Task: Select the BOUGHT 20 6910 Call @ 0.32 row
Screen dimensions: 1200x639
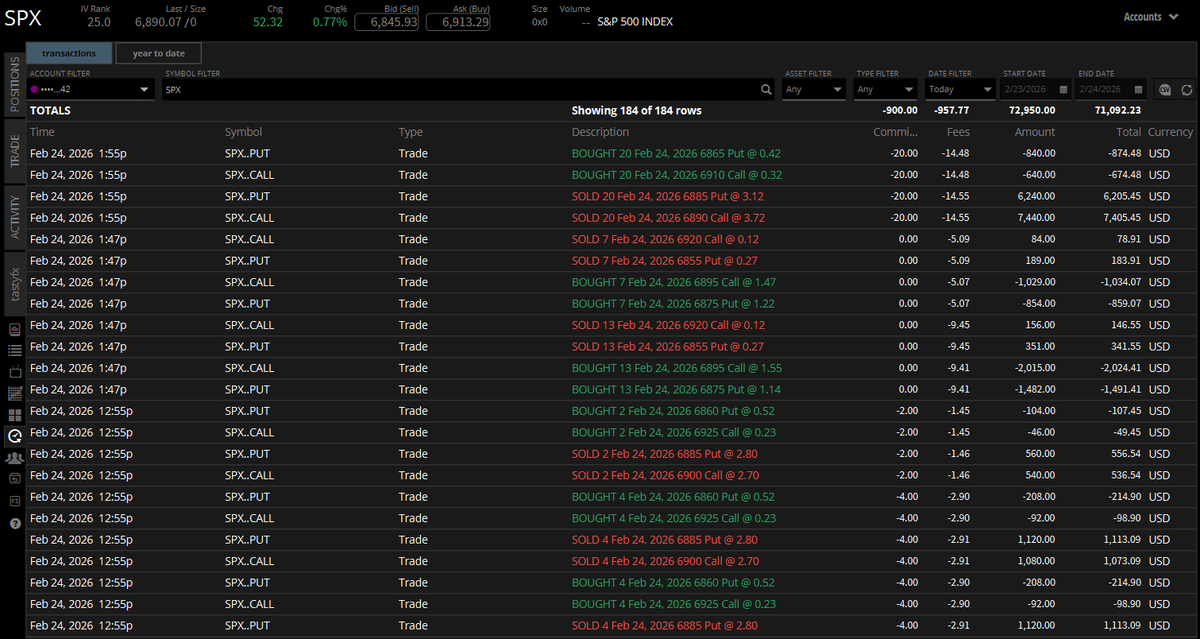Action: (612, 175)
